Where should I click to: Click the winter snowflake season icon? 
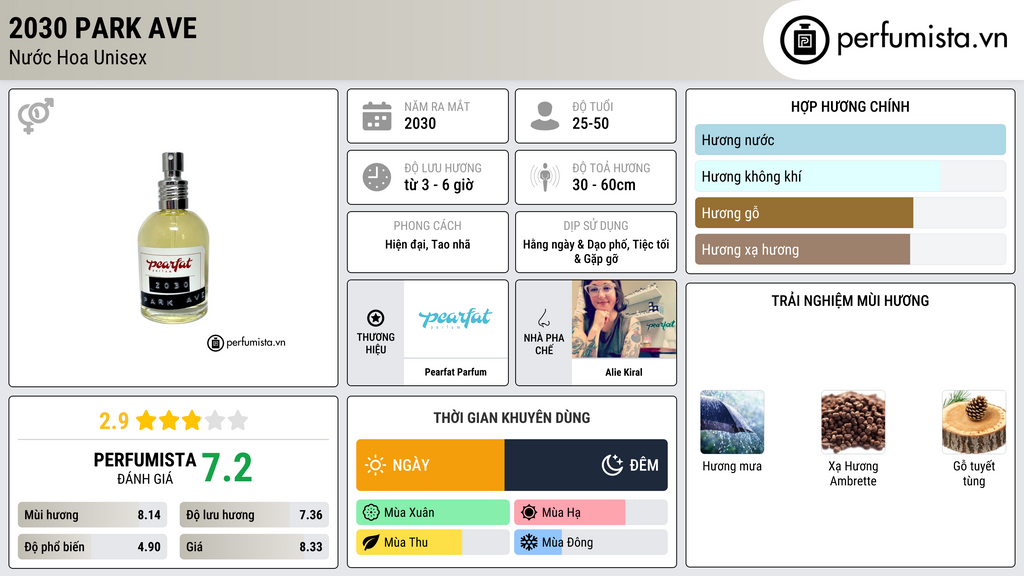click(529, 542)
